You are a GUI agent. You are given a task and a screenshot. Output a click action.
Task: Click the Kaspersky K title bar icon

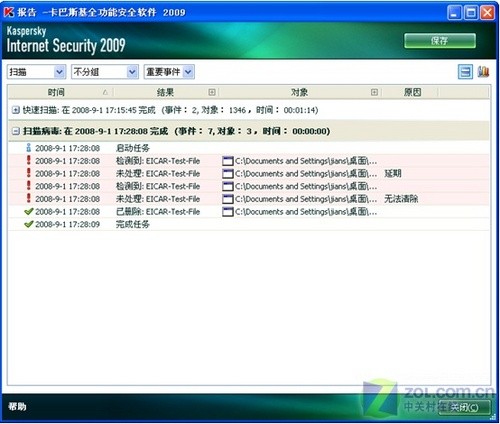[x=9, y=12]
